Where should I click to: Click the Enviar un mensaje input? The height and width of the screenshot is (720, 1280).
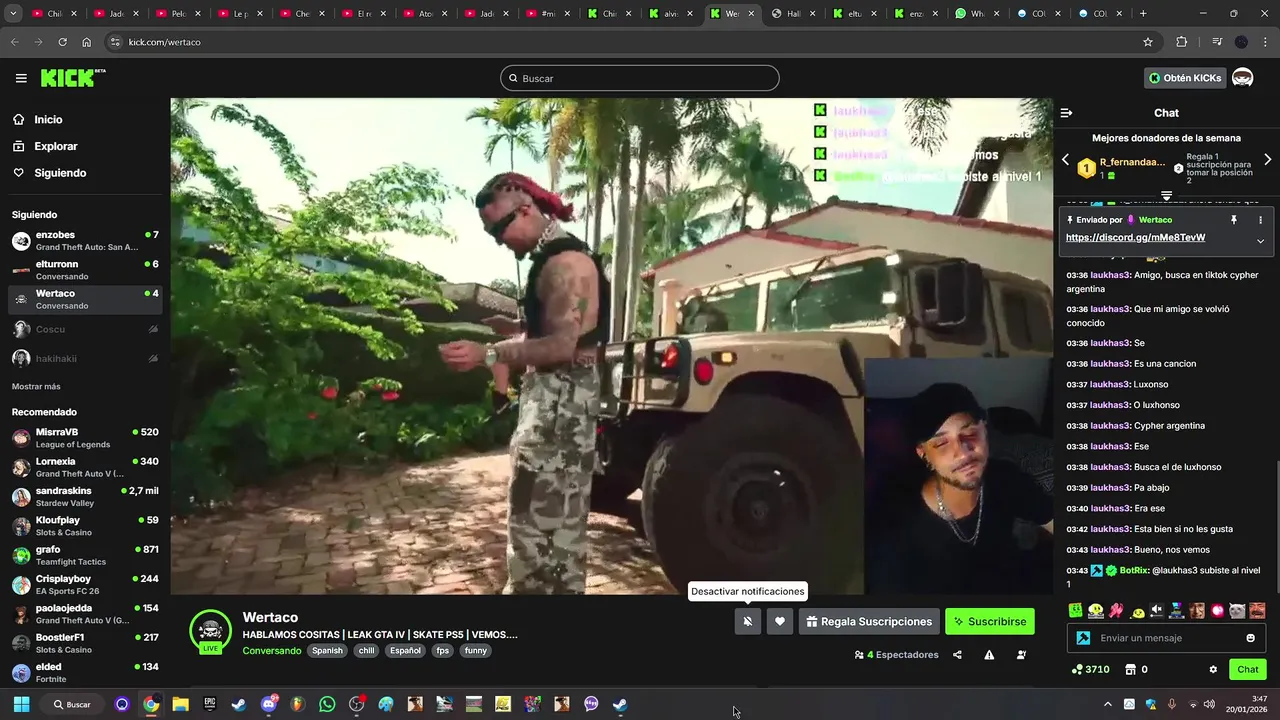pyautogui.click(x=1166, y=638)
